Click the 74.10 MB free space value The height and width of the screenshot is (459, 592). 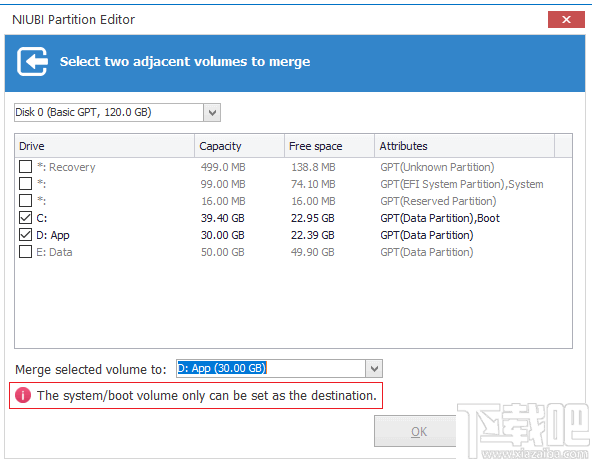313,184
